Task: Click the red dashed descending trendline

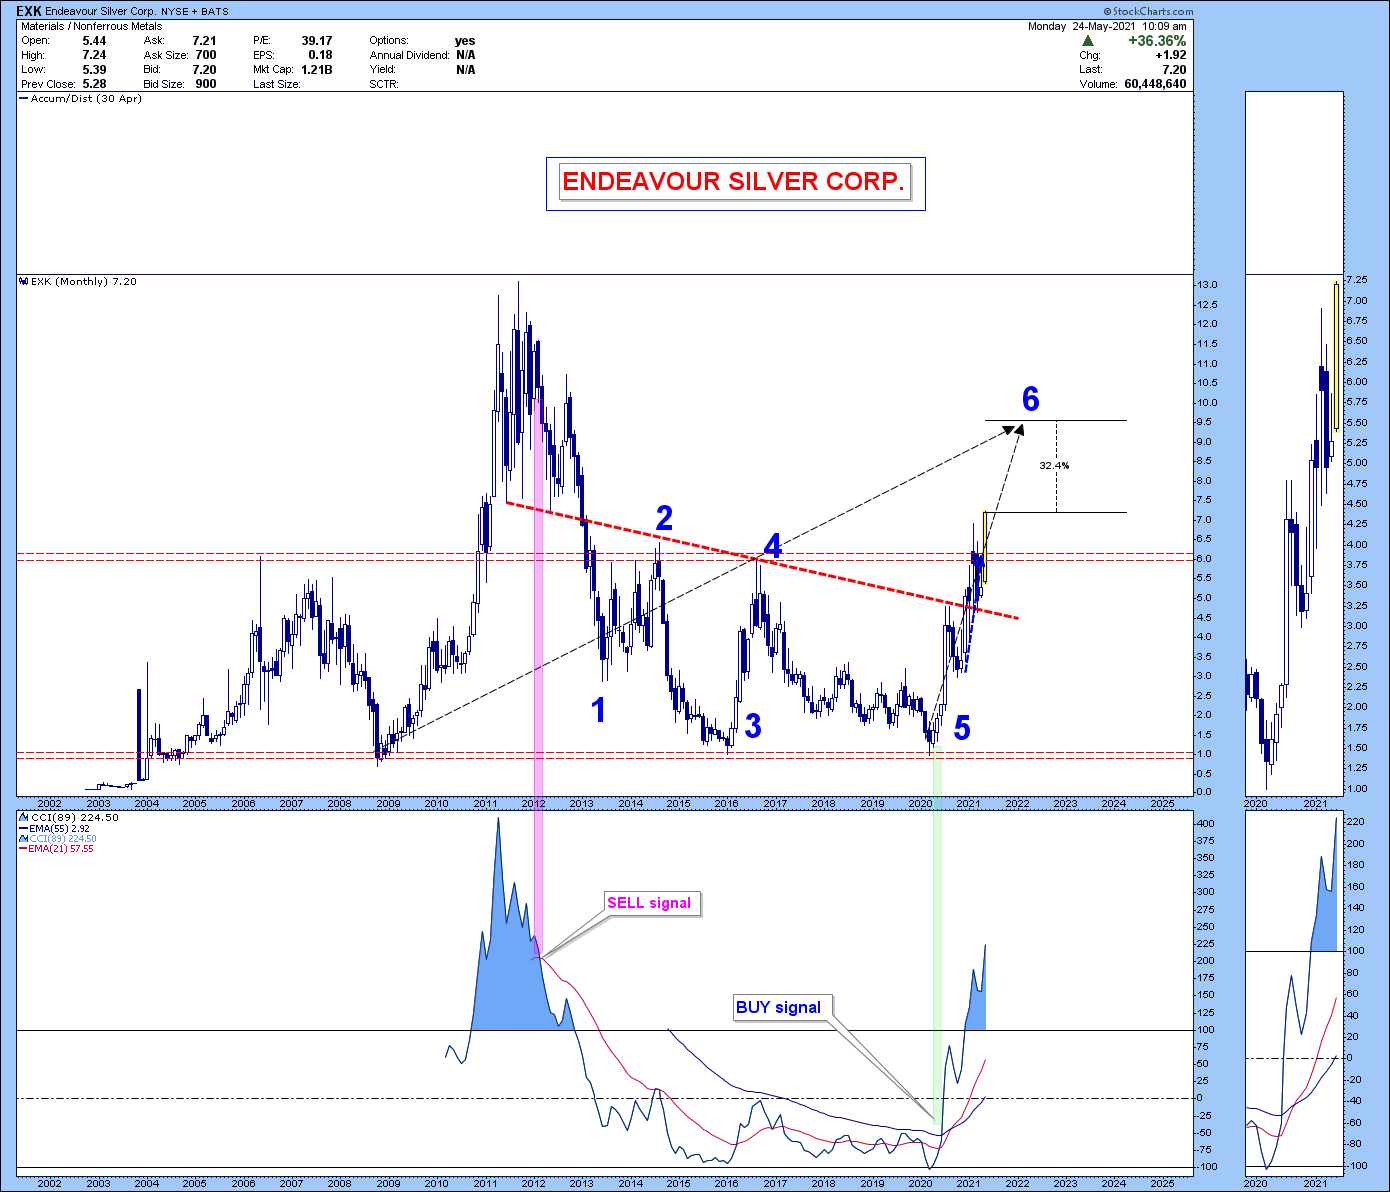Action: 762,560
